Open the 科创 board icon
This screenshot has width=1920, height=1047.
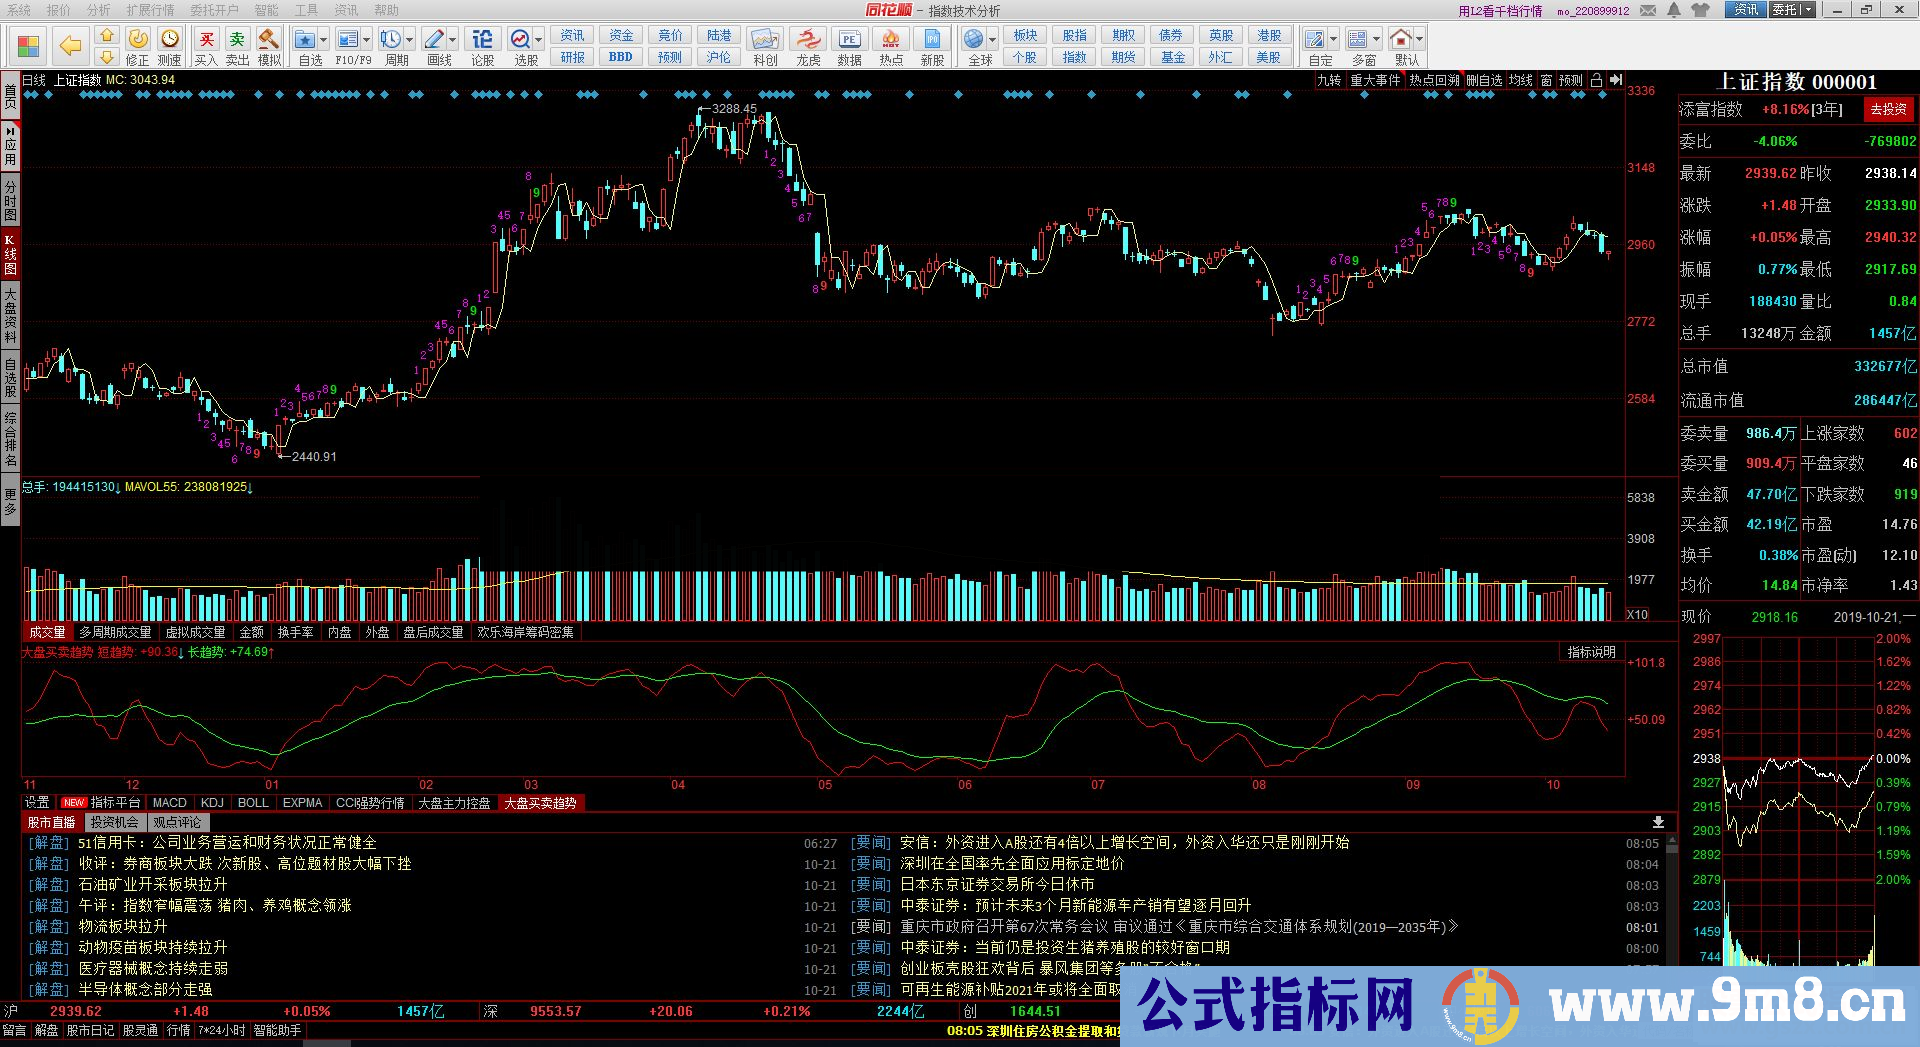(766, 39)
